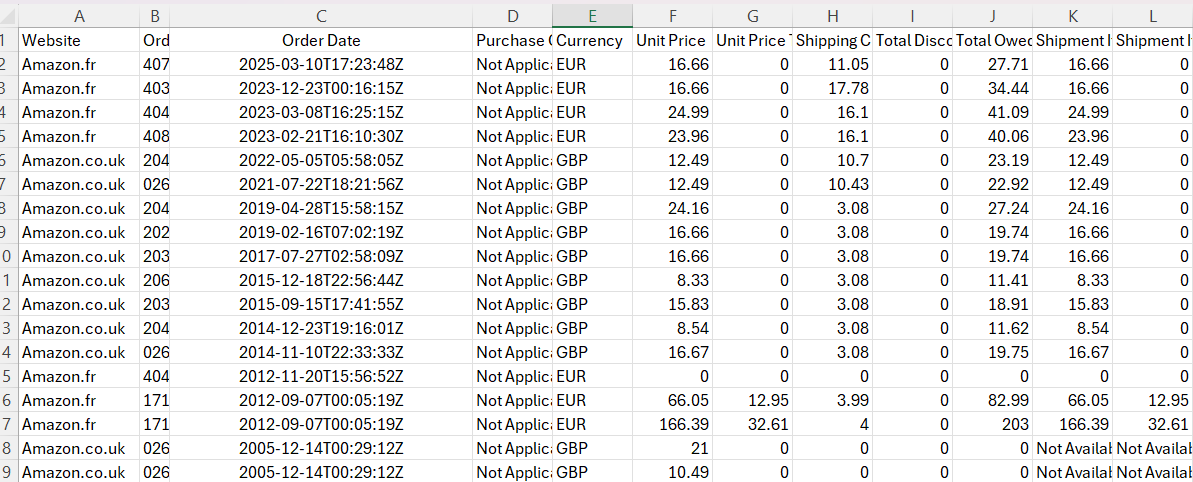Select cell with date 2019-02-16T07:02:19Z
Image resolution: width=1193 pixels, height=482 pixels.
pos(321,233)
